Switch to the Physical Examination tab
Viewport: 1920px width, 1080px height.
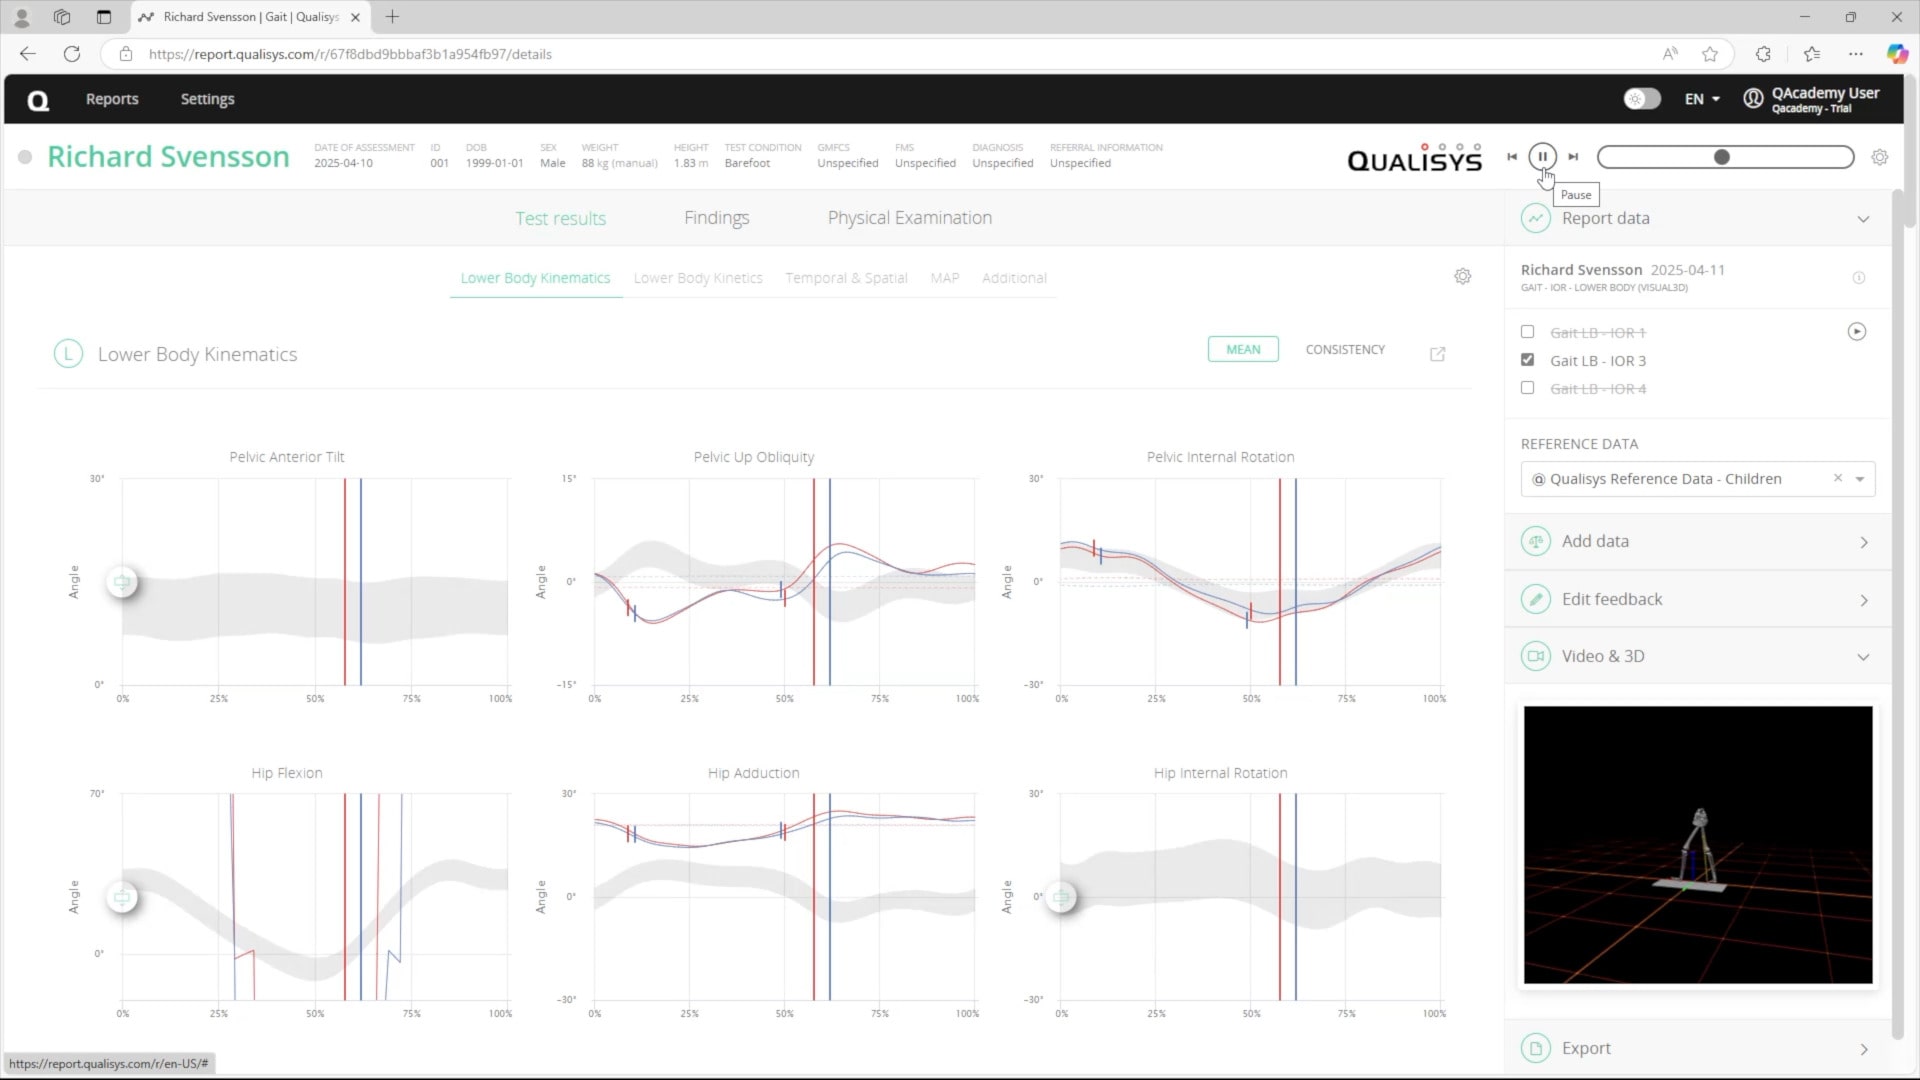(909, 218)
